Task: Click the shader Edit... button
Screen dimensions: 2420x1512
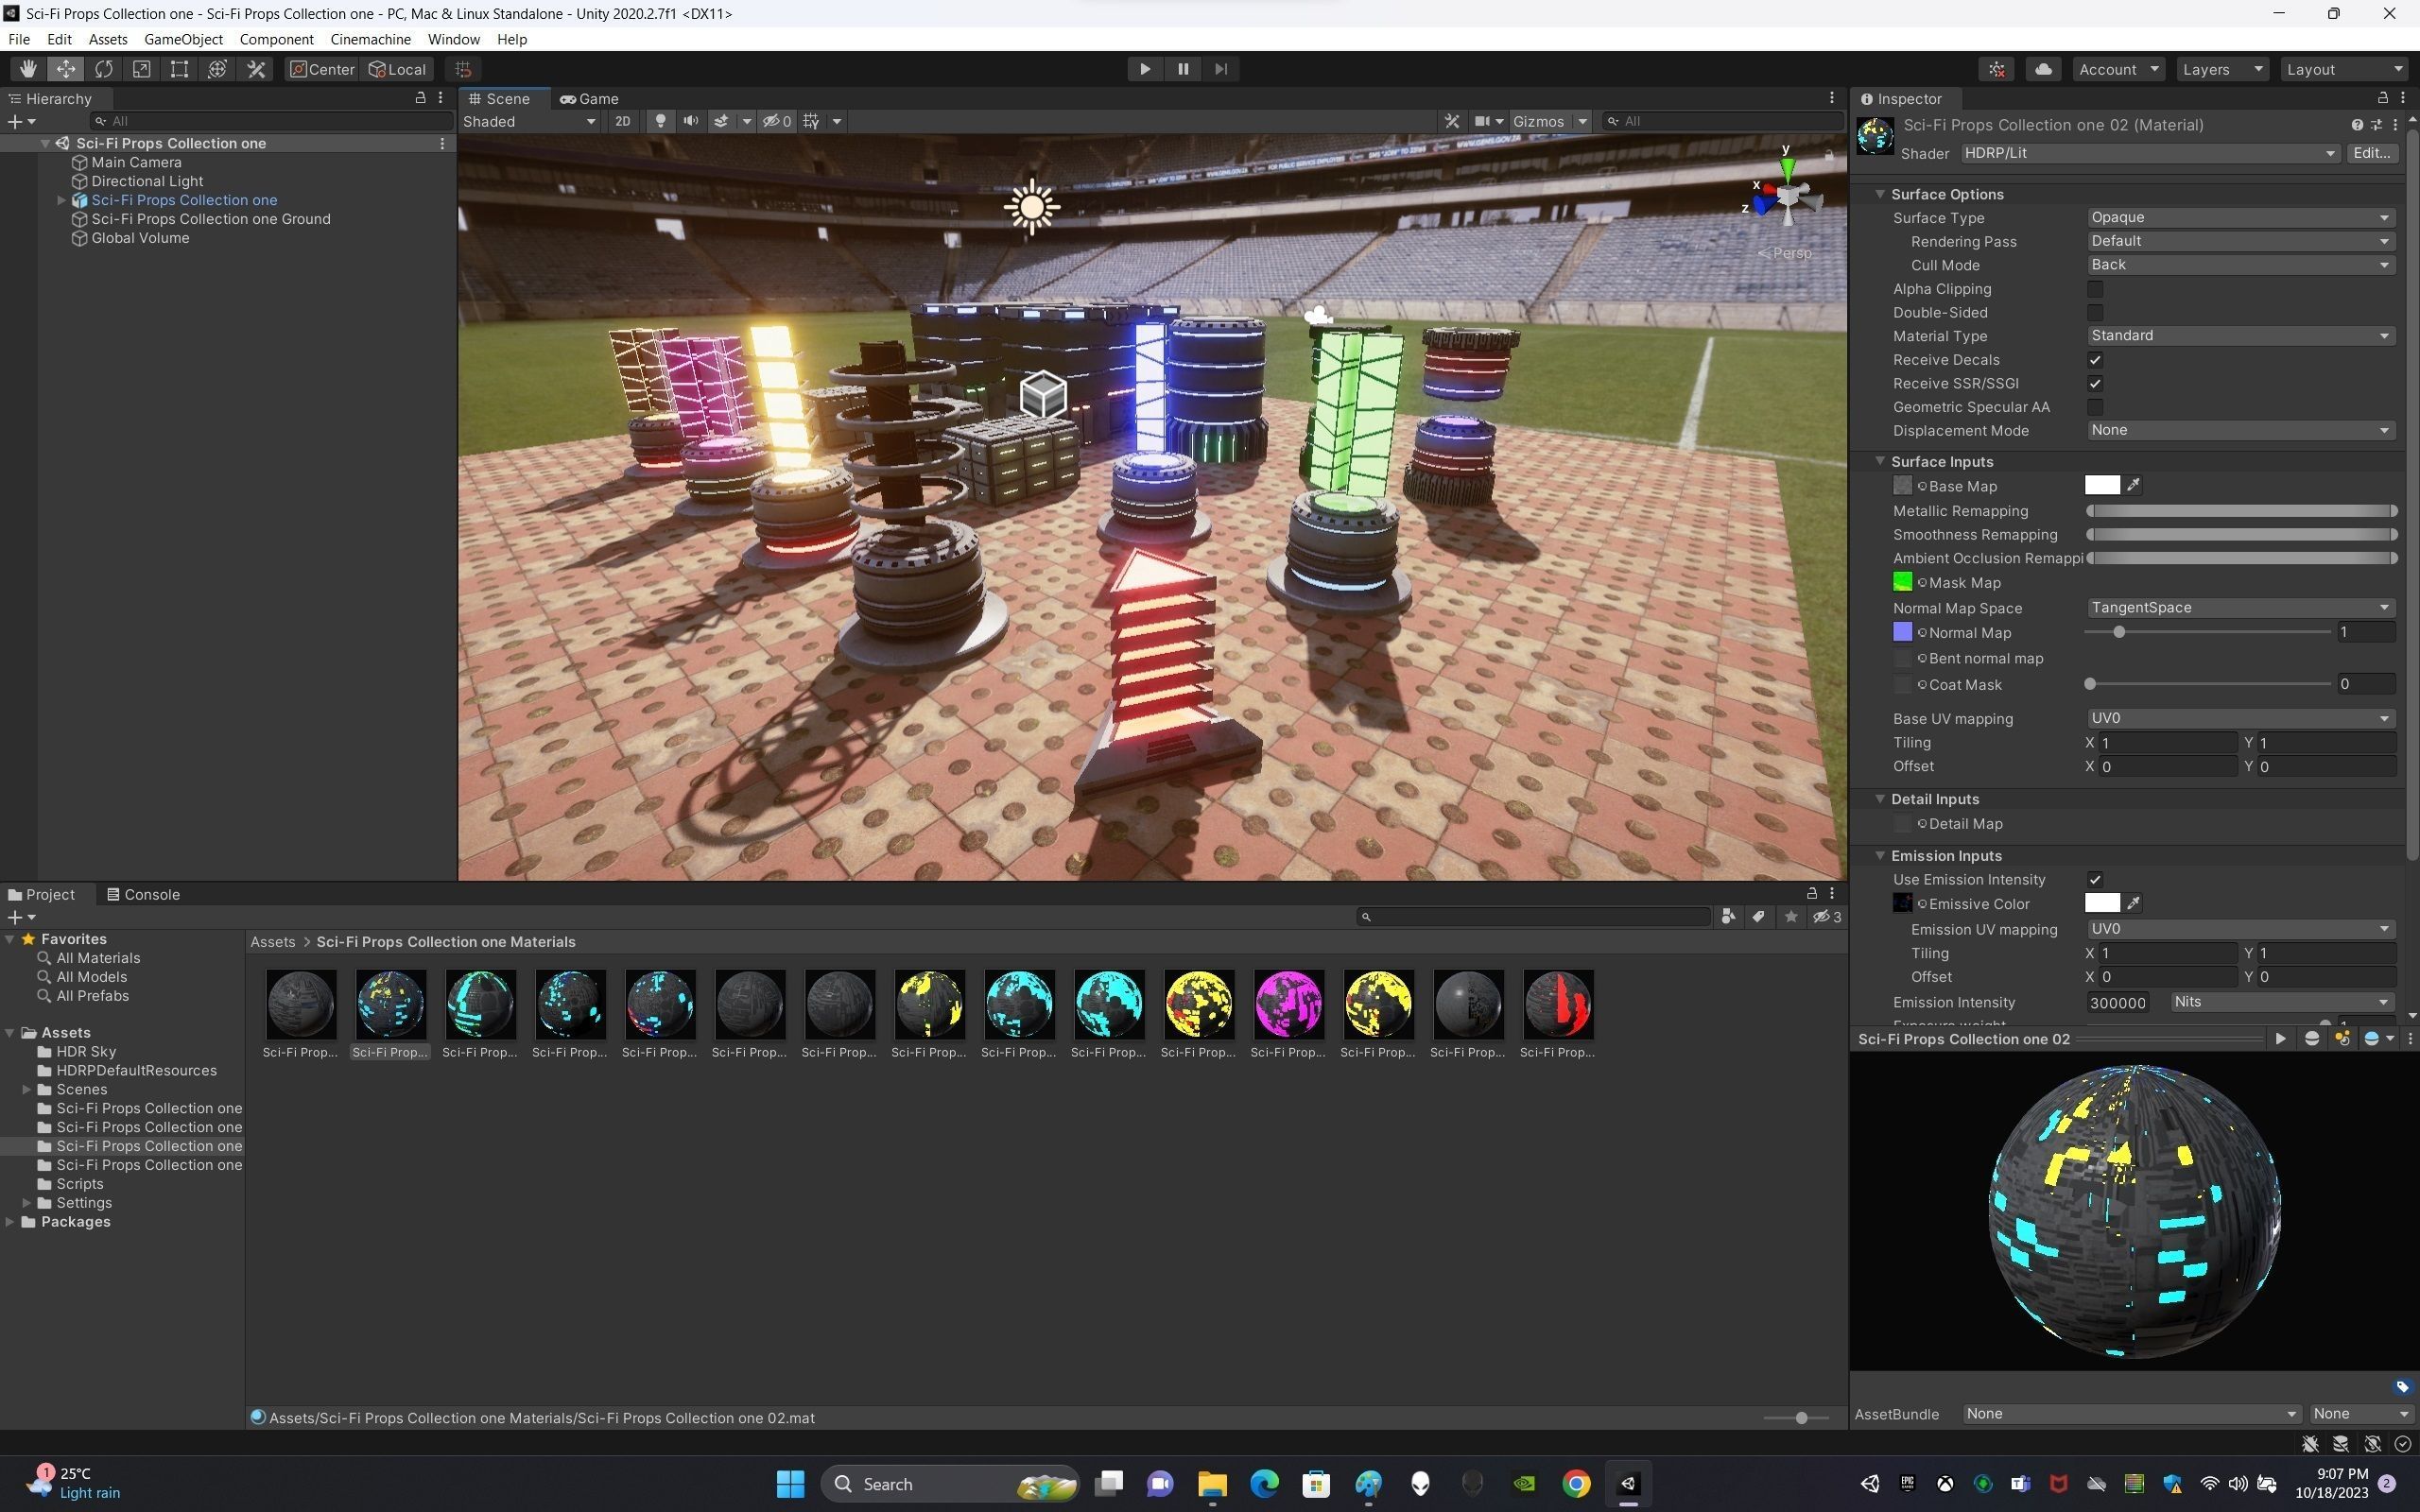Action: tap(2371, 153)
